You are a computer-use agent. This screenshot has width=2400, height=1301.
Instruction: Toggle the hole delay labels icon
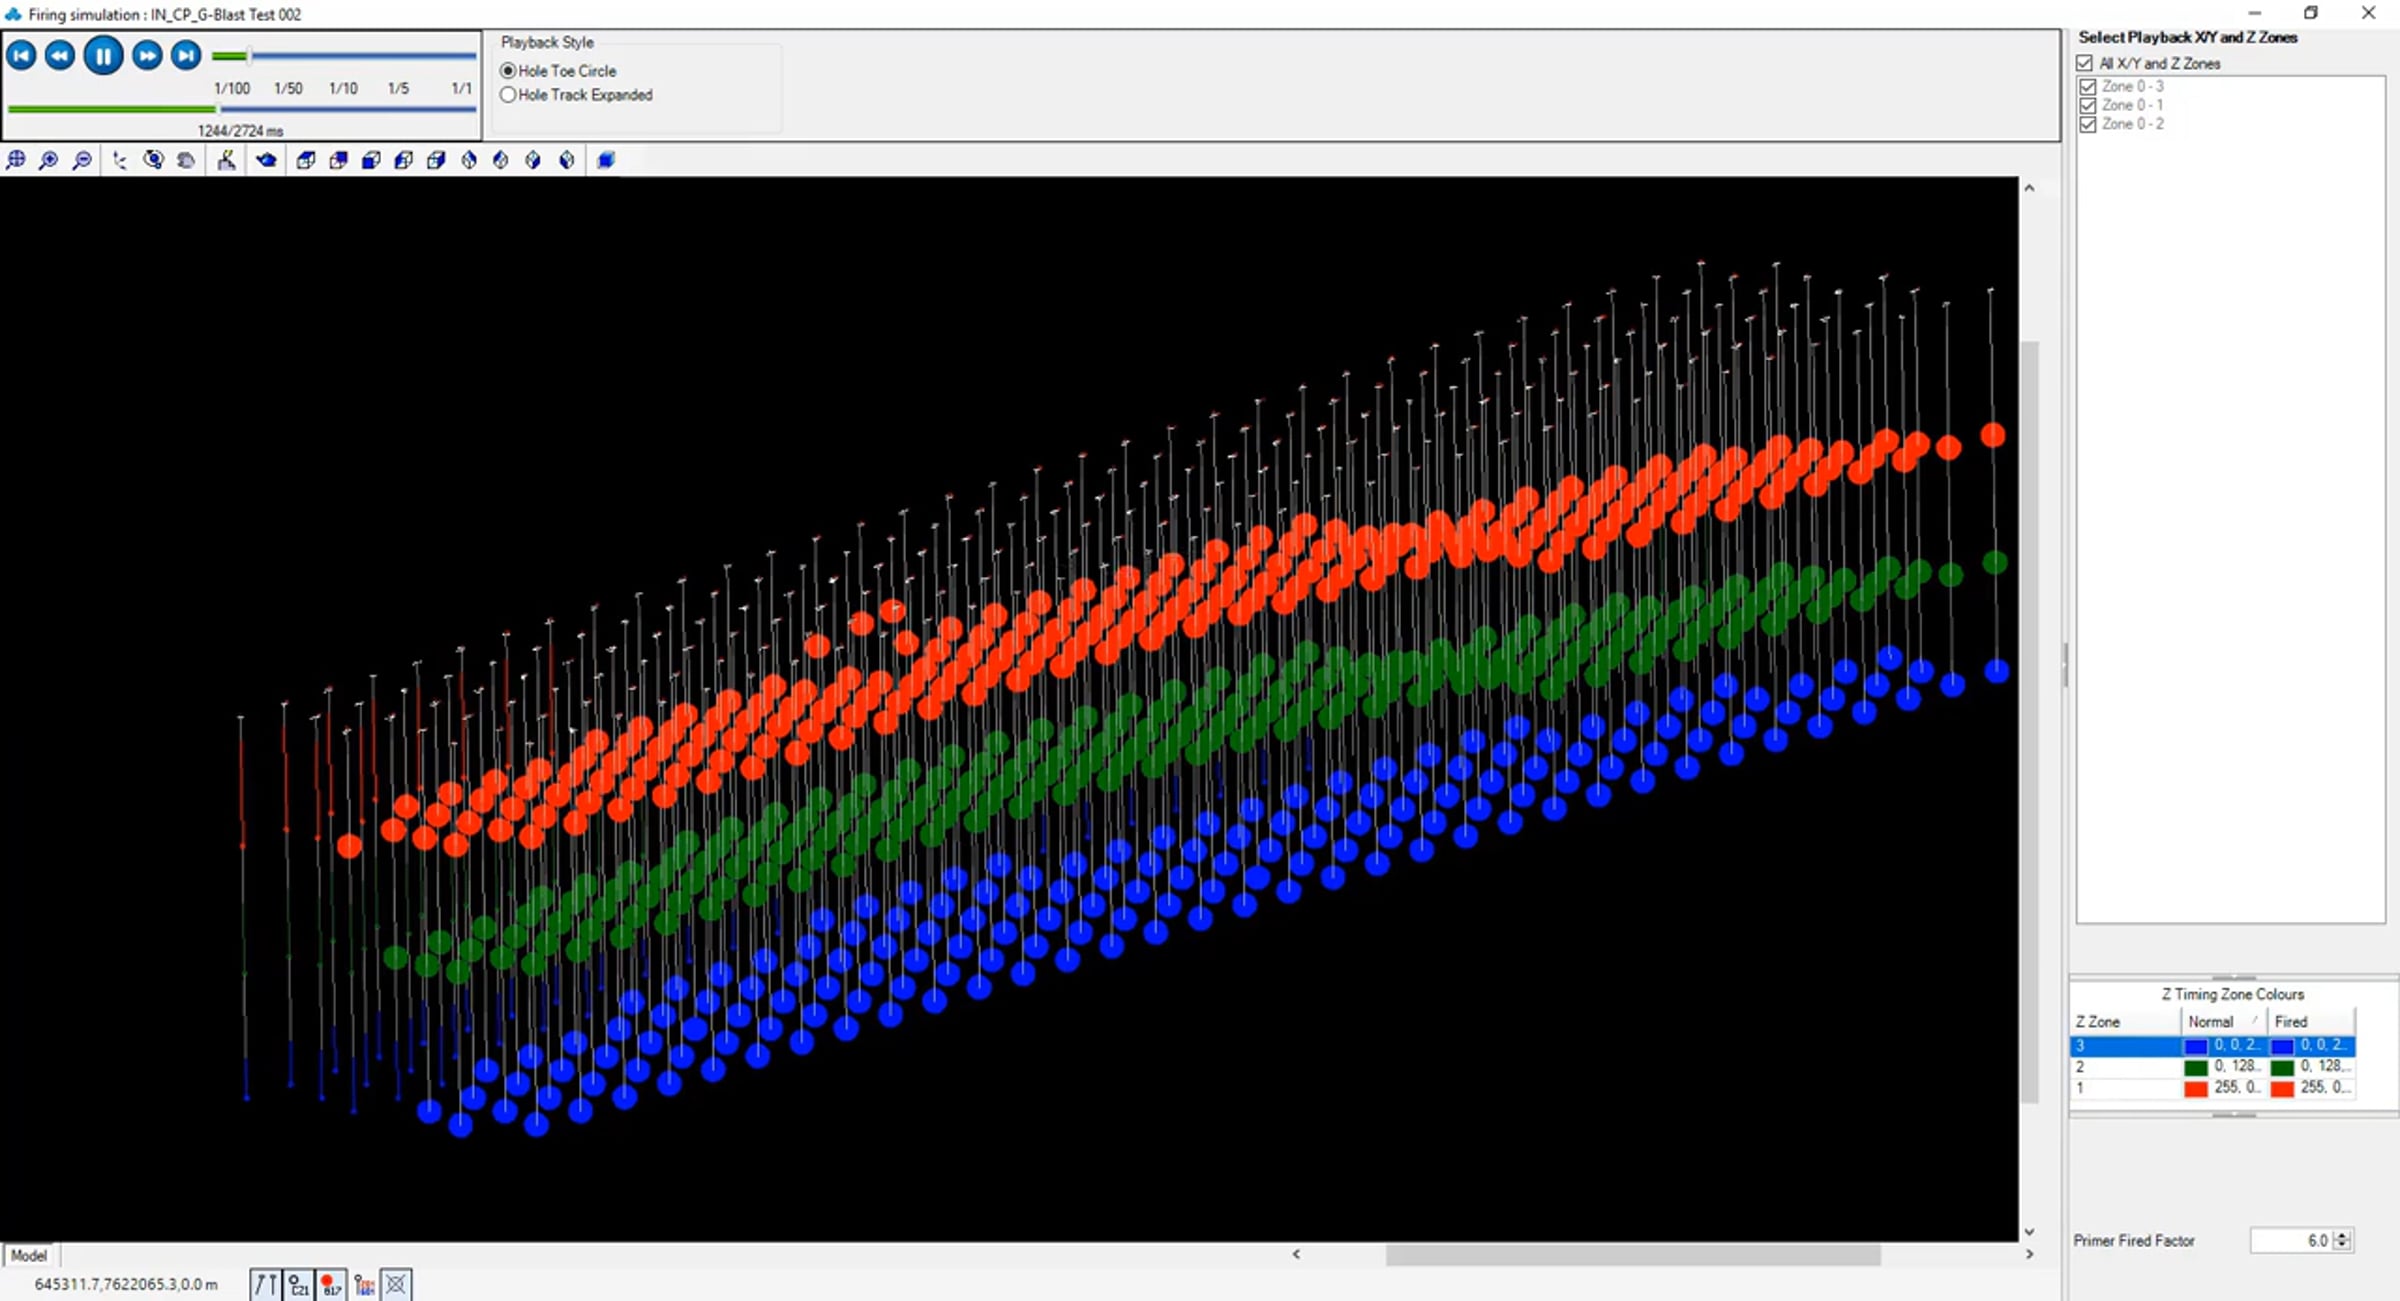coord(364,1284)
